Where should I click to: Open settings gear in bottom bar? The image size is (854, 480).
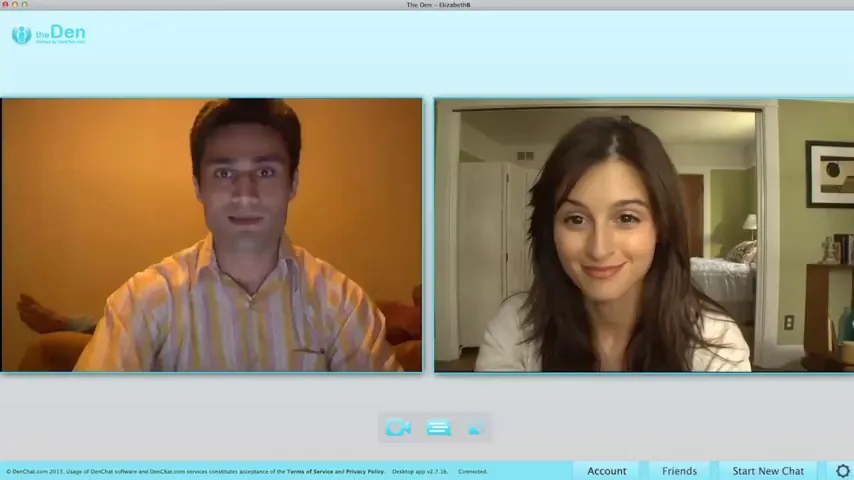tap(843, 471)
